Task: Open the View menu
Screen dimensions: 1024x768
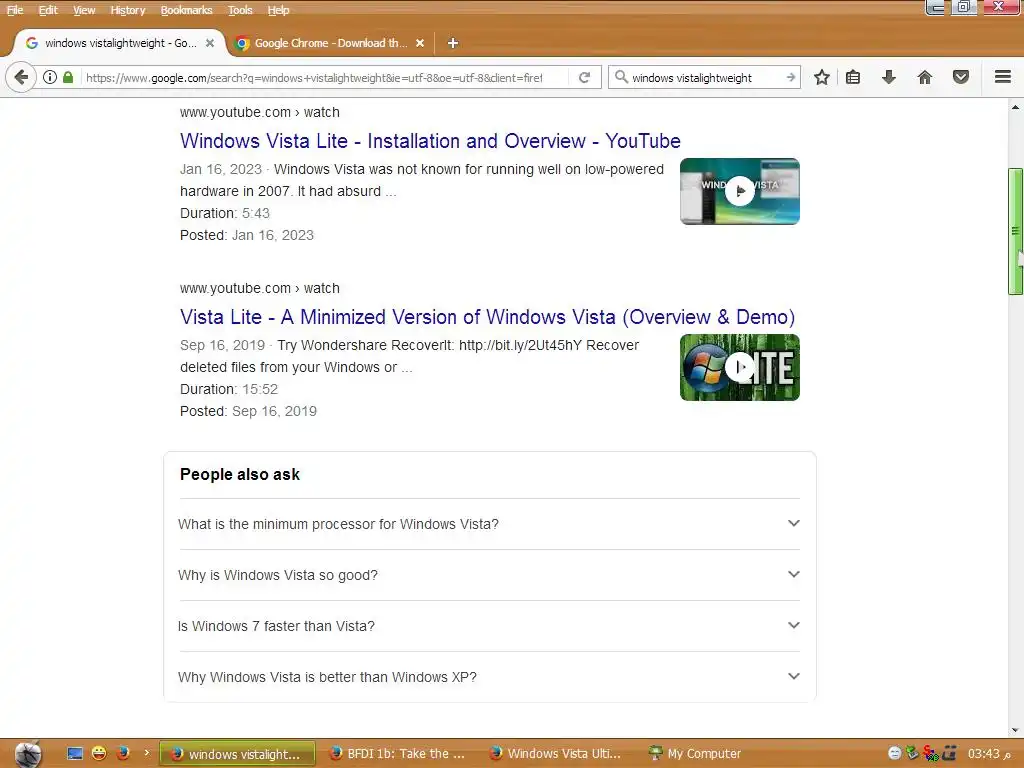Action: click(84, 10)
